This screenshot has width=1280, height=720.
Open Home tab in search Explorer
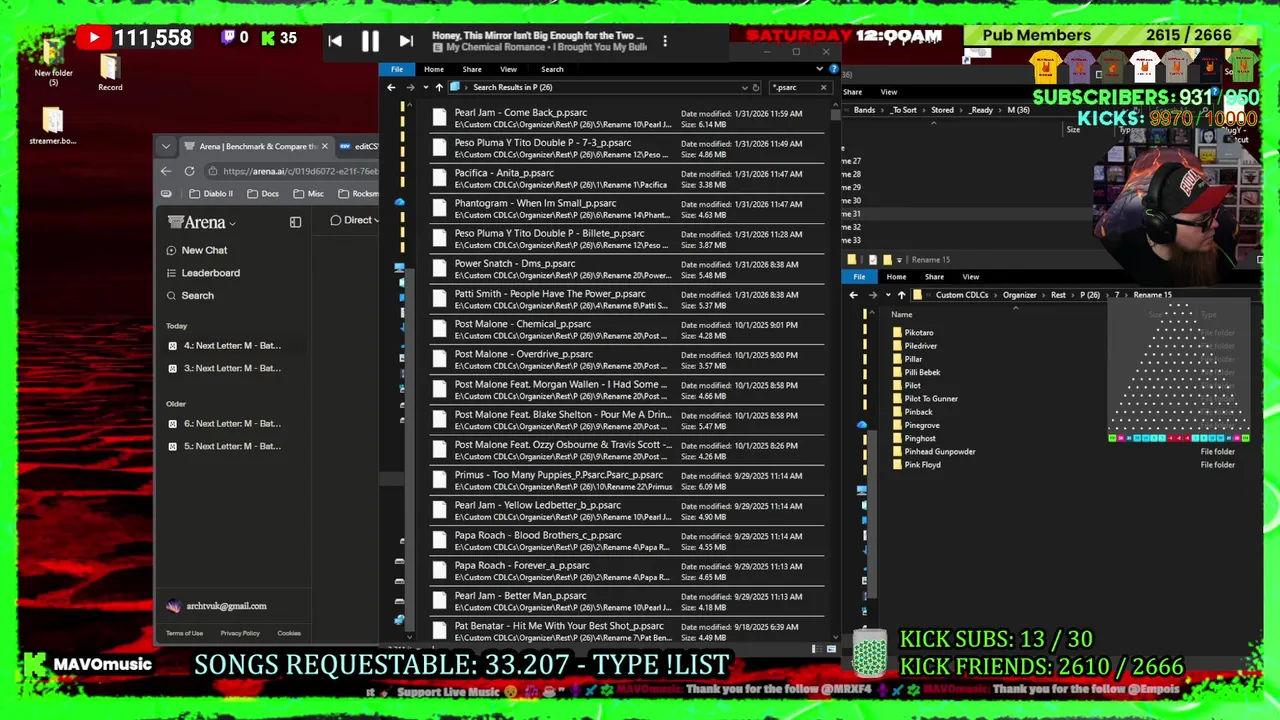pyautogui.click(x=433, y=69)
